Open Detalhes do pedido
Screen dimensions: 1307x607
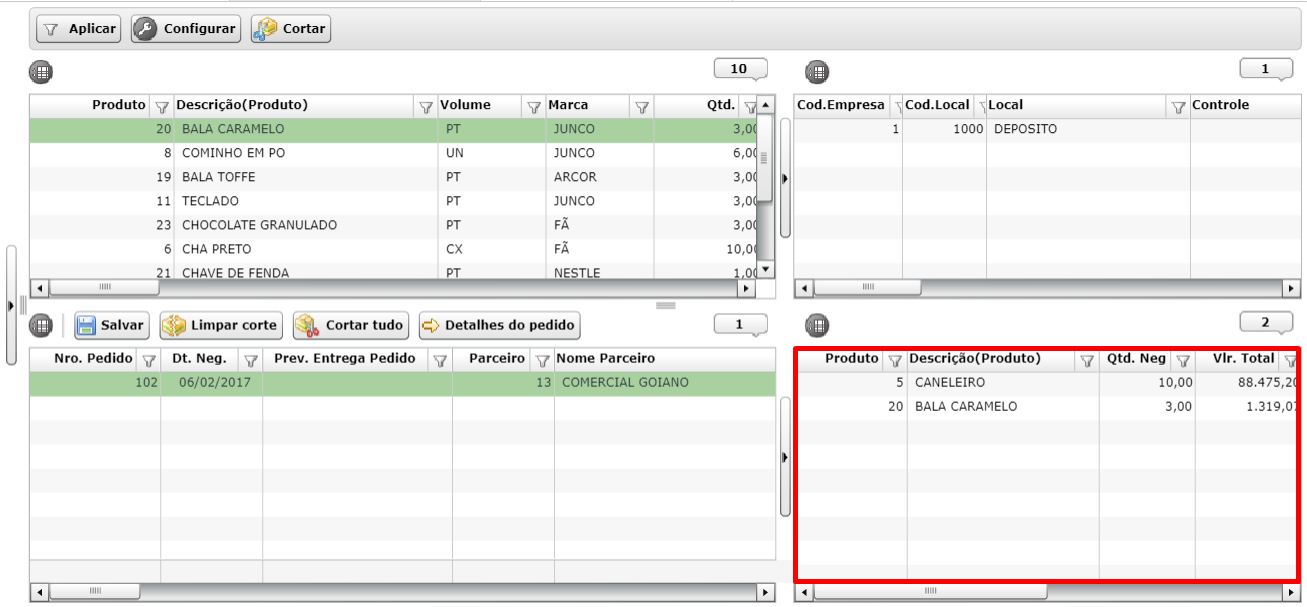(499, 325)
